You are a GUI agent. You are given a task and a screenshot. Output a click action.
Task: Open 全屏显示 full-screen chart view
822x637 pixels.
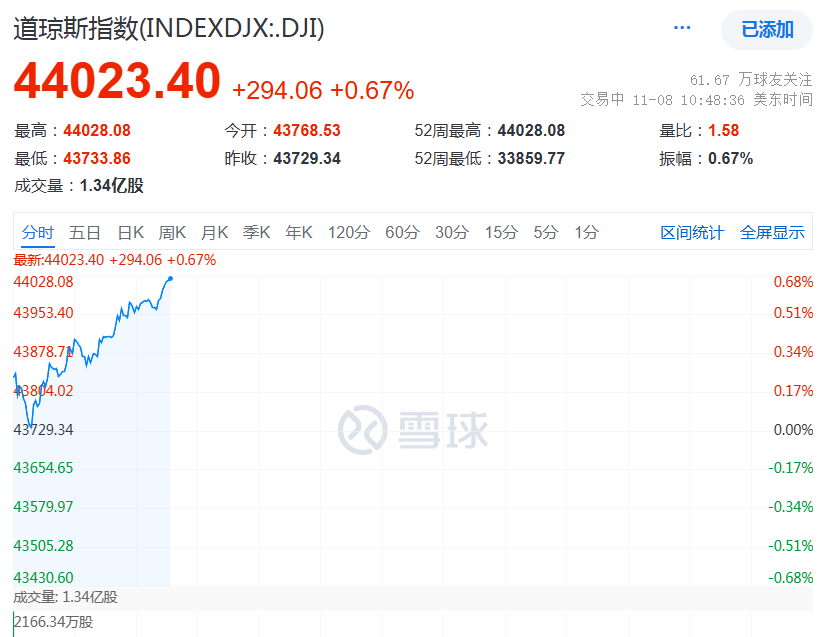772,231
